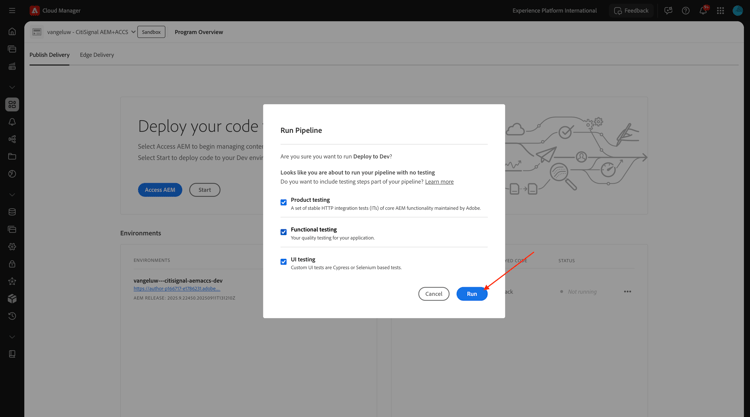Uncheck the Product testing checkbox
750x417 pixels.
click(x=284, y=202)
